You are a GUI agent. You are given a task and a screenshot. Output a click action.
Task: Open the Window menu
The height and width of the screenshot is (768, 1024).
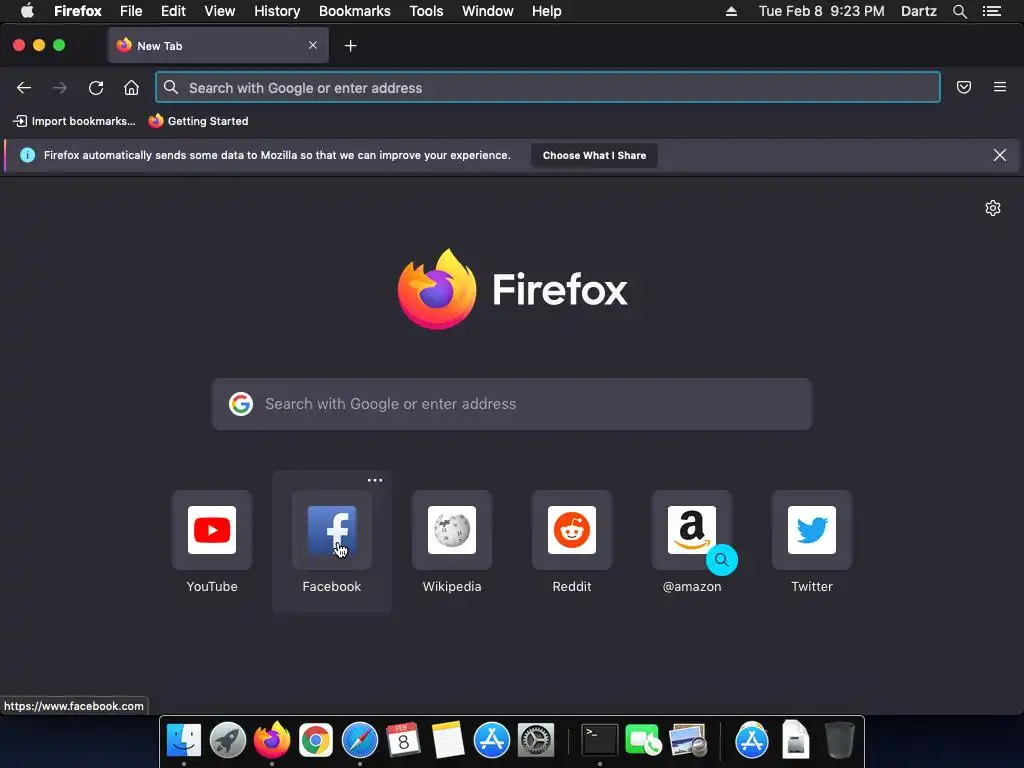(488, 11)
